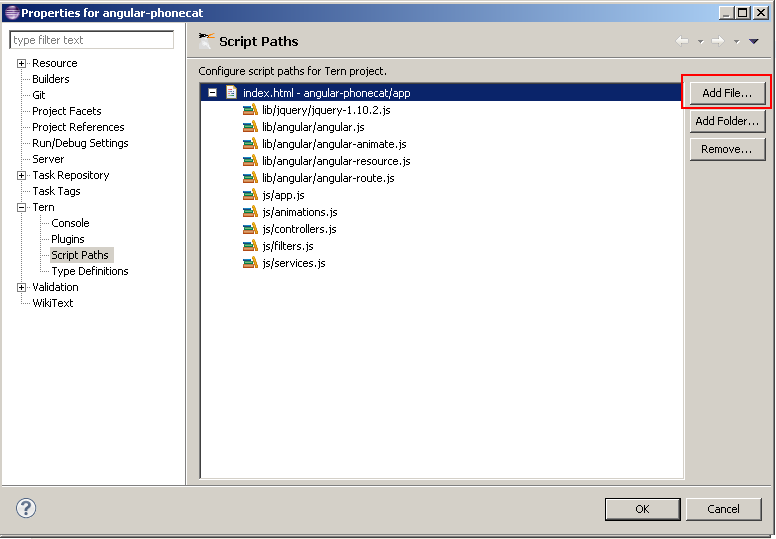The height and width of the screenshot is (539, 776).
Task: Collapse the index.html tree node
Action: pyautogui.click(x=212, y=93)
